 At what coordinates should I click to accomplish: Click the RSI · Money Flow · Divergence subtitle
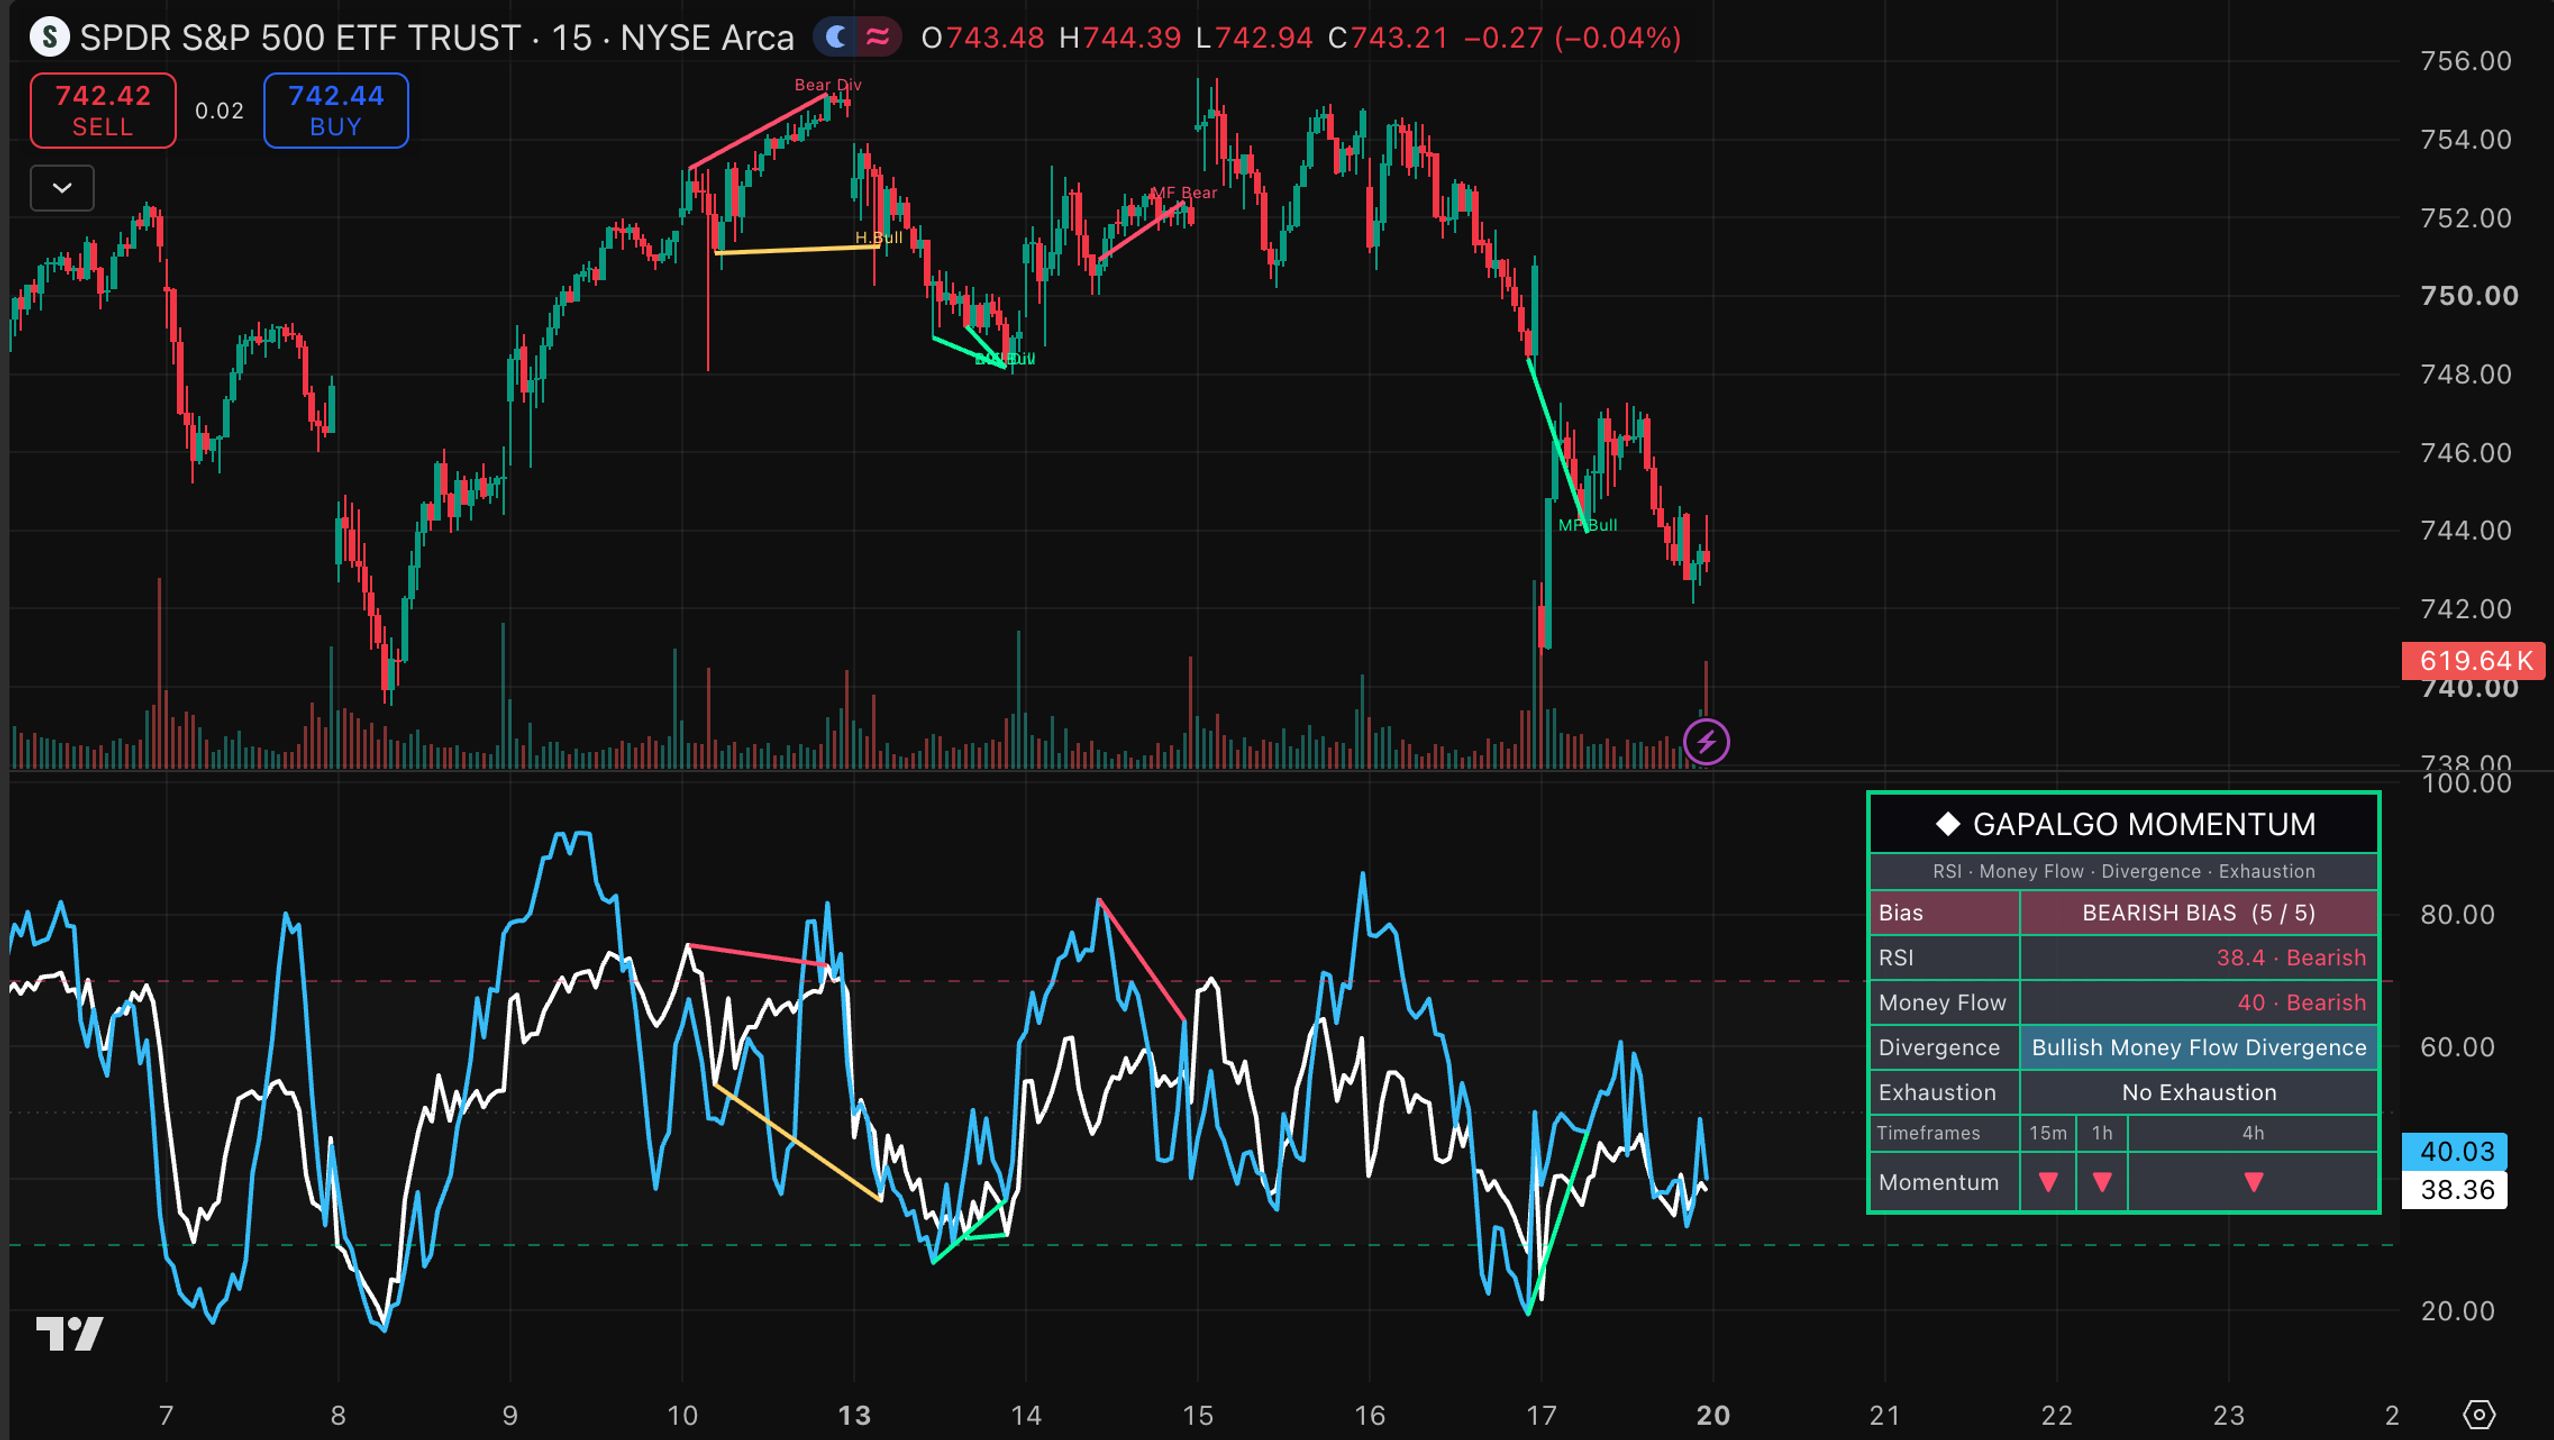click(2124, 871)
